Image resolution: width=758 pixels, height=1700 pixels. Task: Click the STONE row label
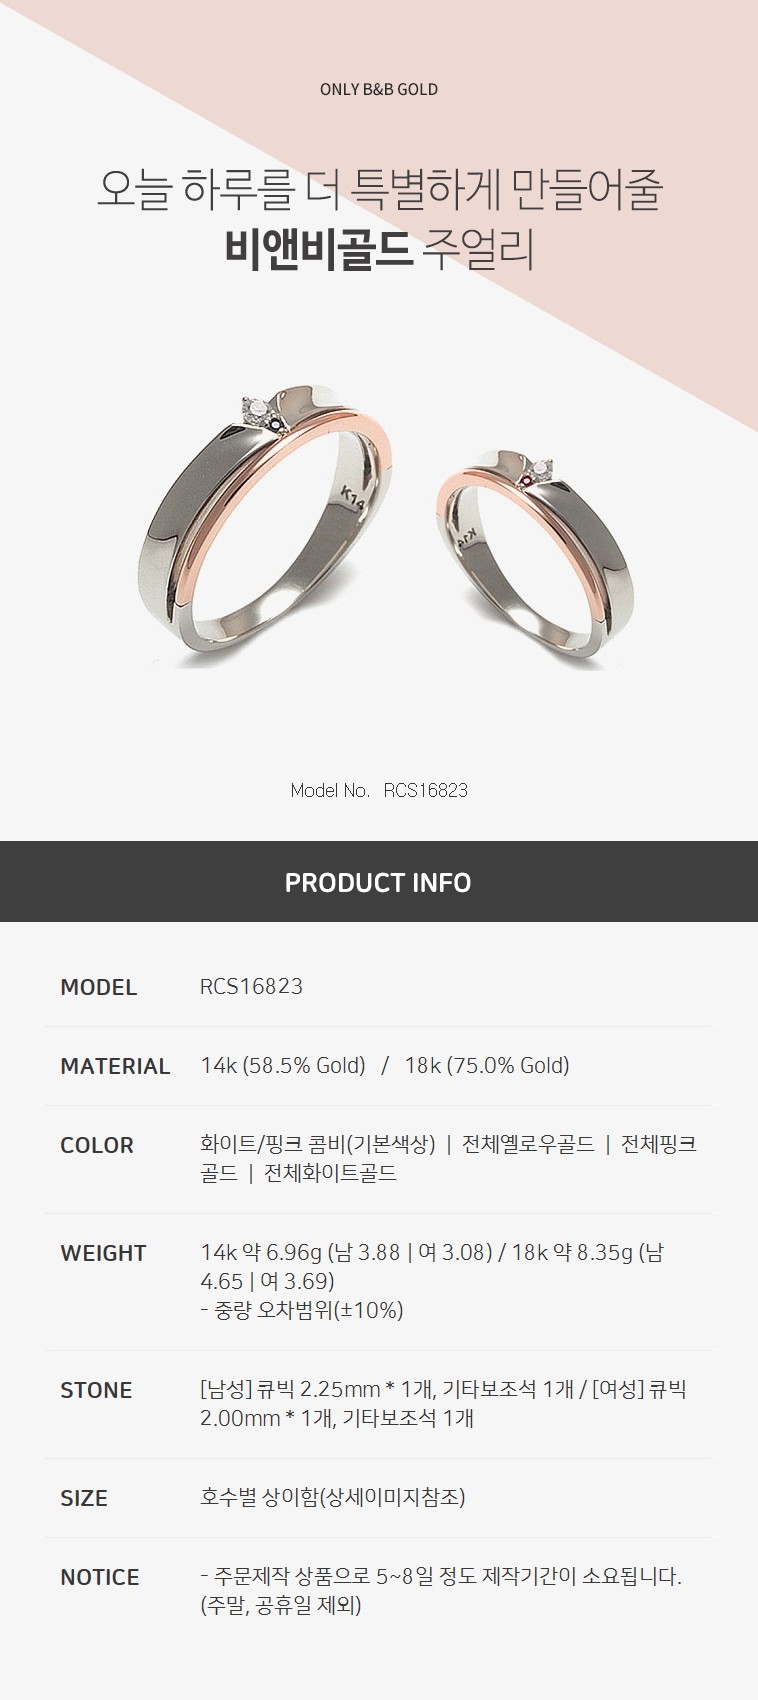coord(96,1390)
